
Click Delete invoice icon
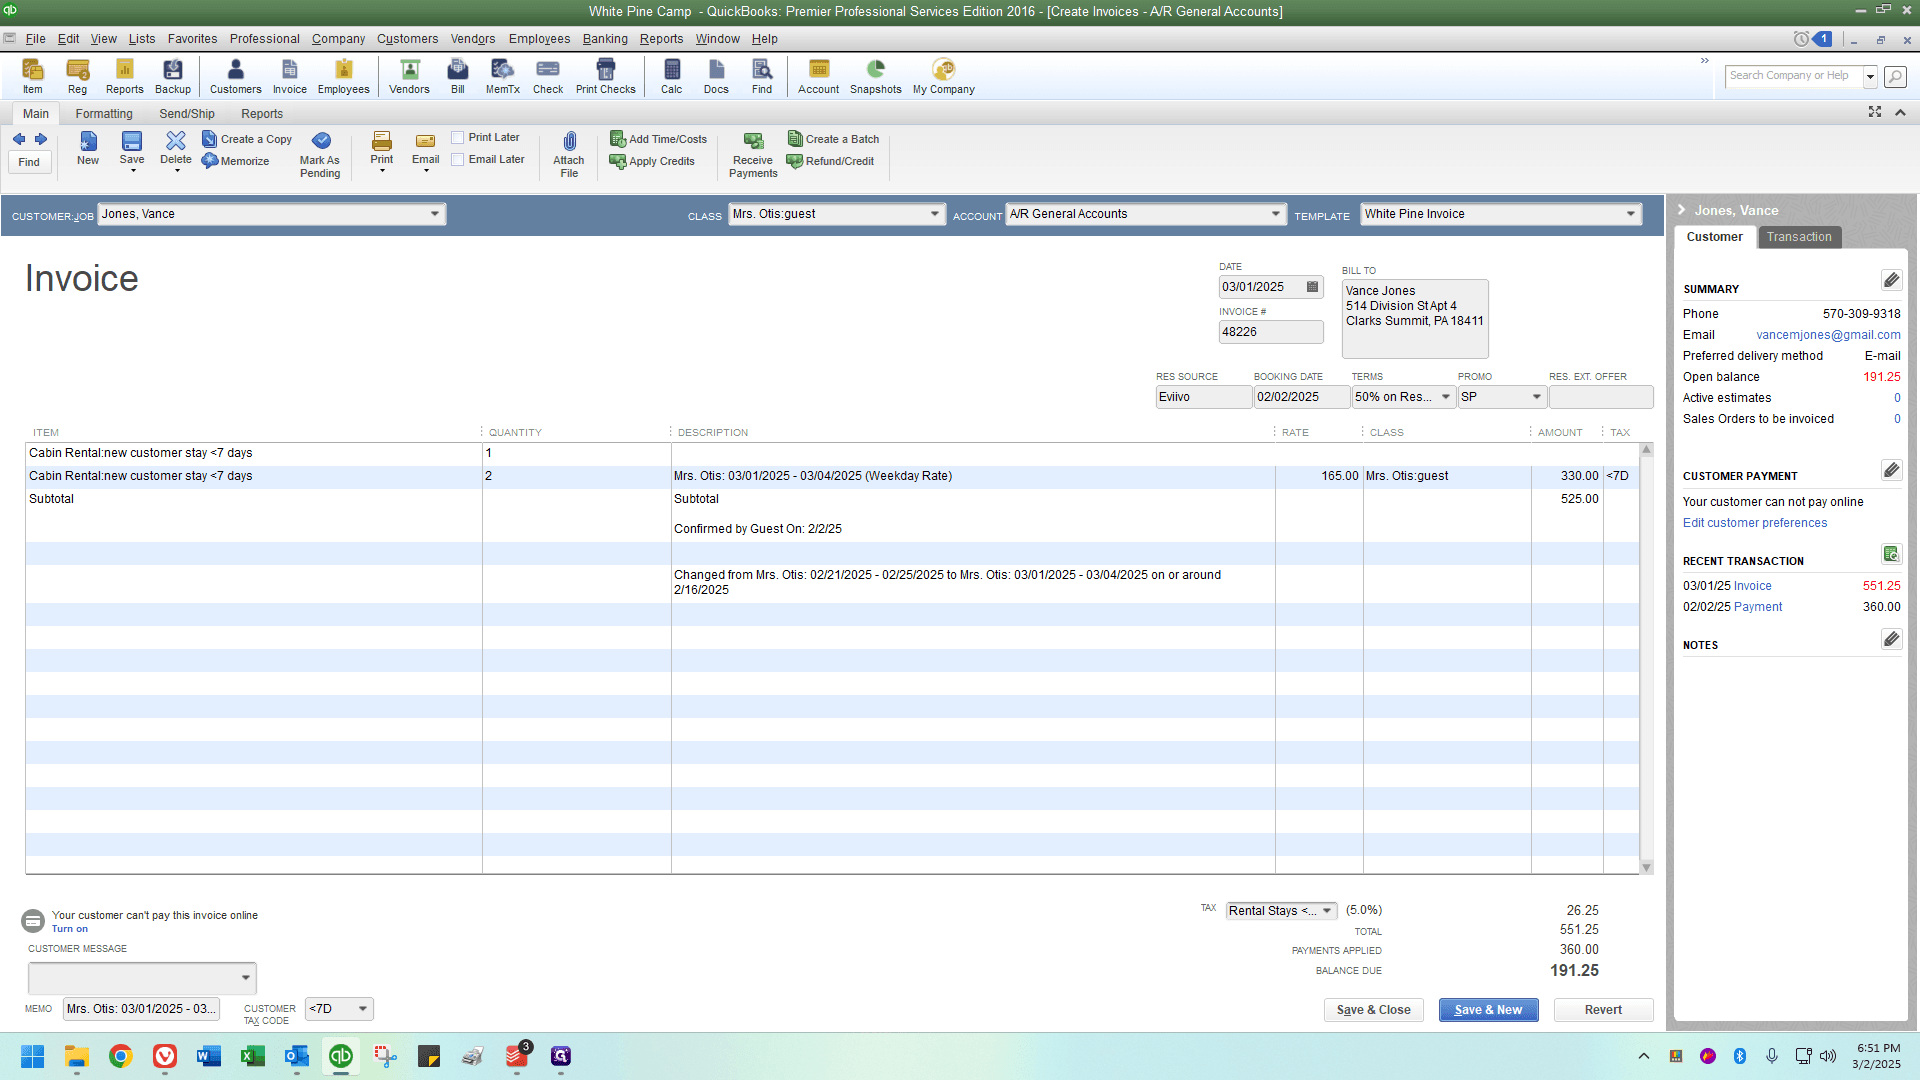(x=175, y=150)
